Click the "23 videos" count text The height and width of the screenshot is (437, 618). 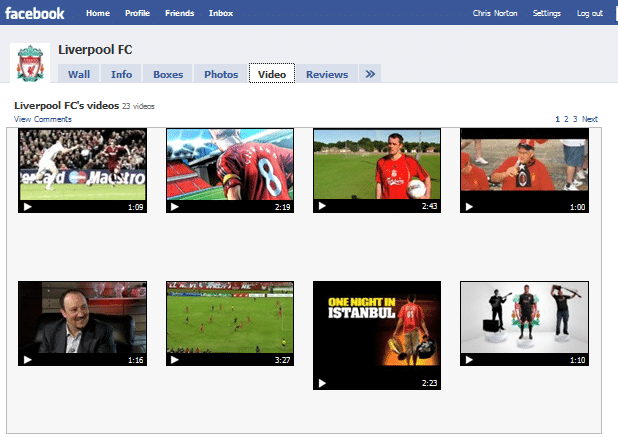pos(138,106)
